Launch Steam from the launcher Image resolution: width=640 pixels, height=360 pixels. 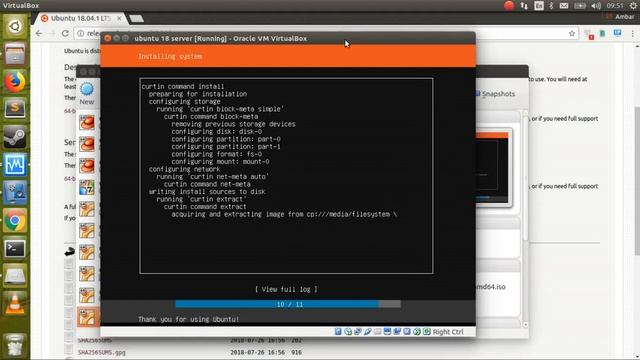(15, 137)
